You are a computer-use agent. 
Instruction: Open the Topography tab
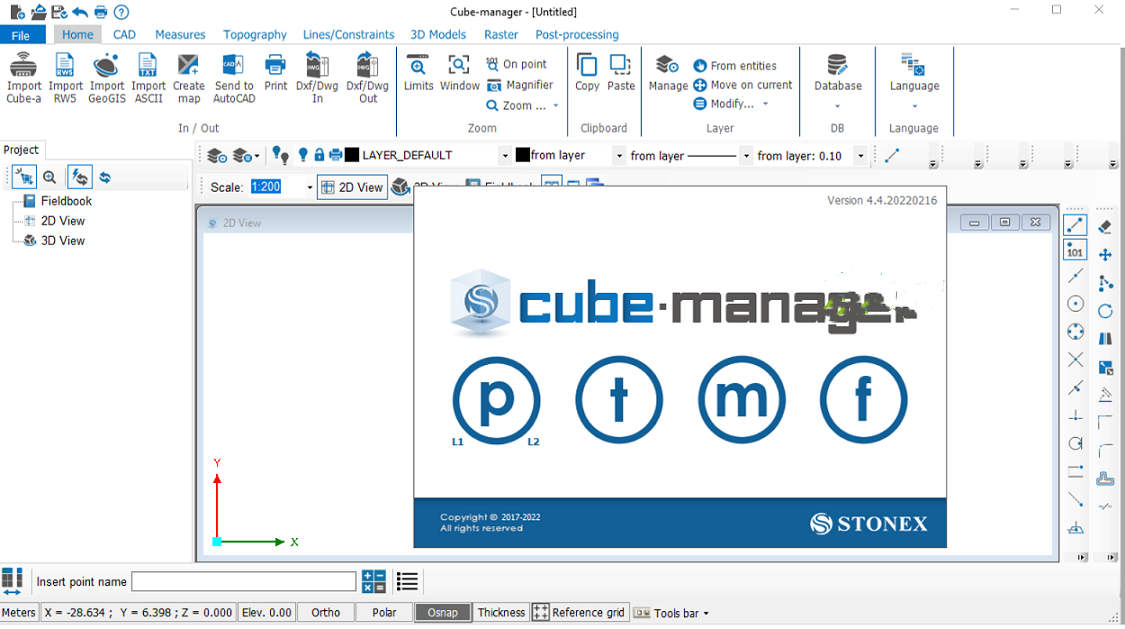tap(255, 34)
